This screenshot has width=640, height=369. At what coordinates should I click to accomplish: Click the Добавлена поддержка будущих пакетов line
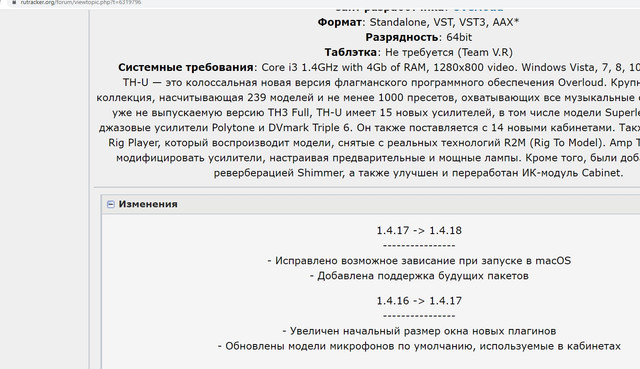[x=419, y=276]
